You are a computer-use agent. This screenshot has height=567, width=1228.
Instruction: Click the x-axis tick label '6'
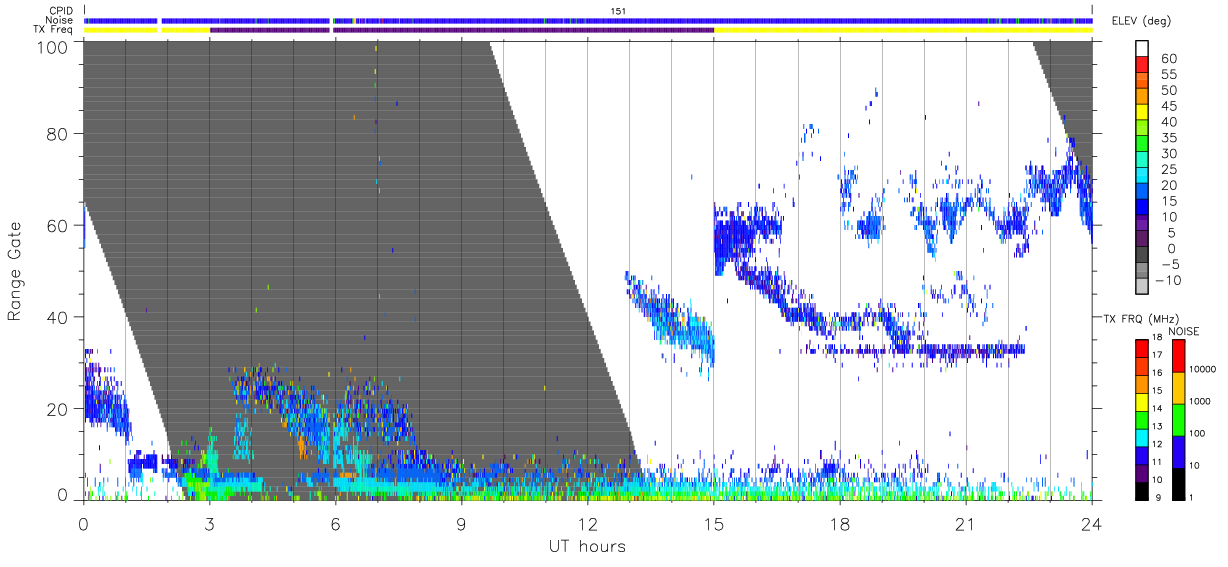click(335, 524)
